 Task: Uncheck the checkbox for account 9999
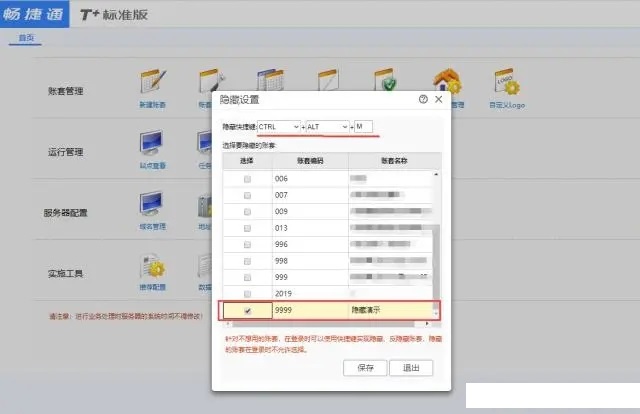tap(247, 311)
